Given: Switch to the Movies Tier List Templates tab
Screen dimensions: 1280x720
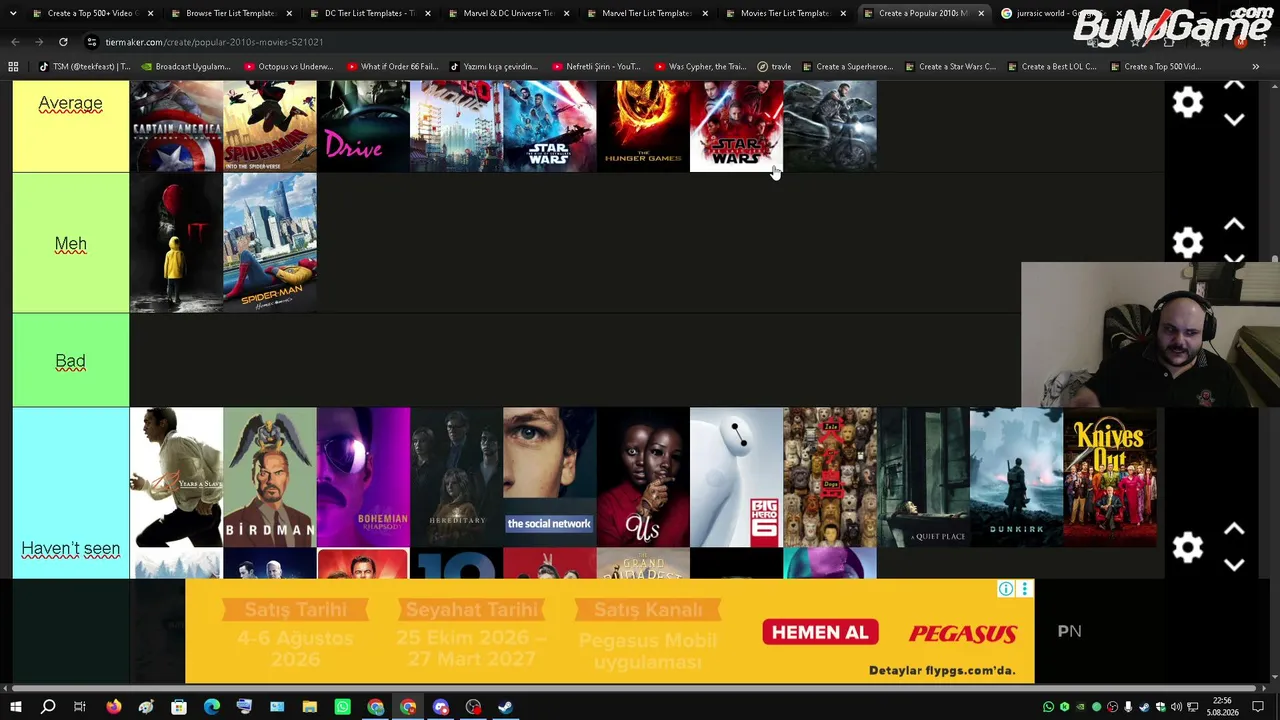Looking at the screenshot, I should [785, 13].
